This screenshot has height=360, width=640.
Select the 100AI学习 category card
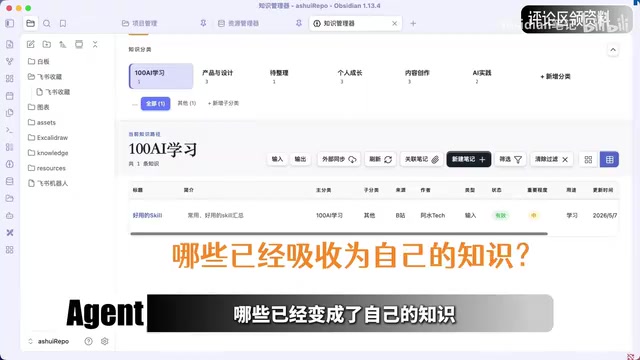pyautogui.click(x=161, y=76)
